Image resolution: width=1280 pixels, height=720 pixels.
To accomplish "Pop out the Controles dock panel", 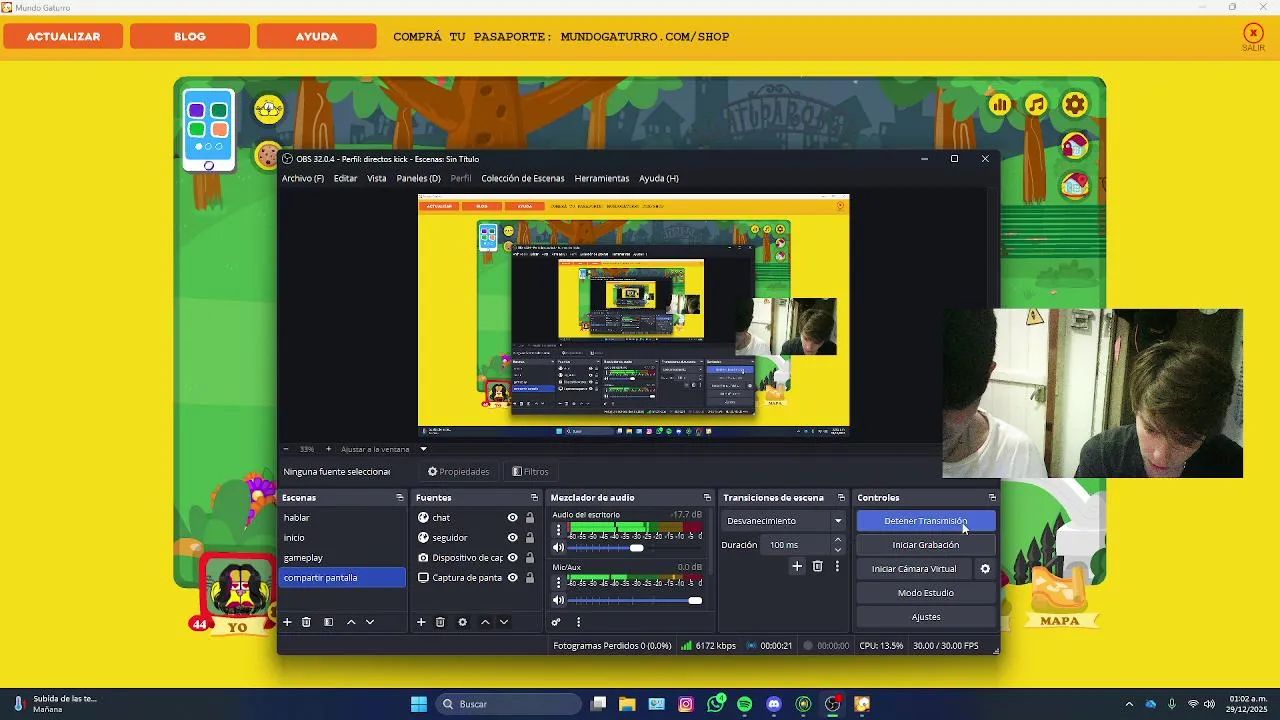I will (992, 498).
